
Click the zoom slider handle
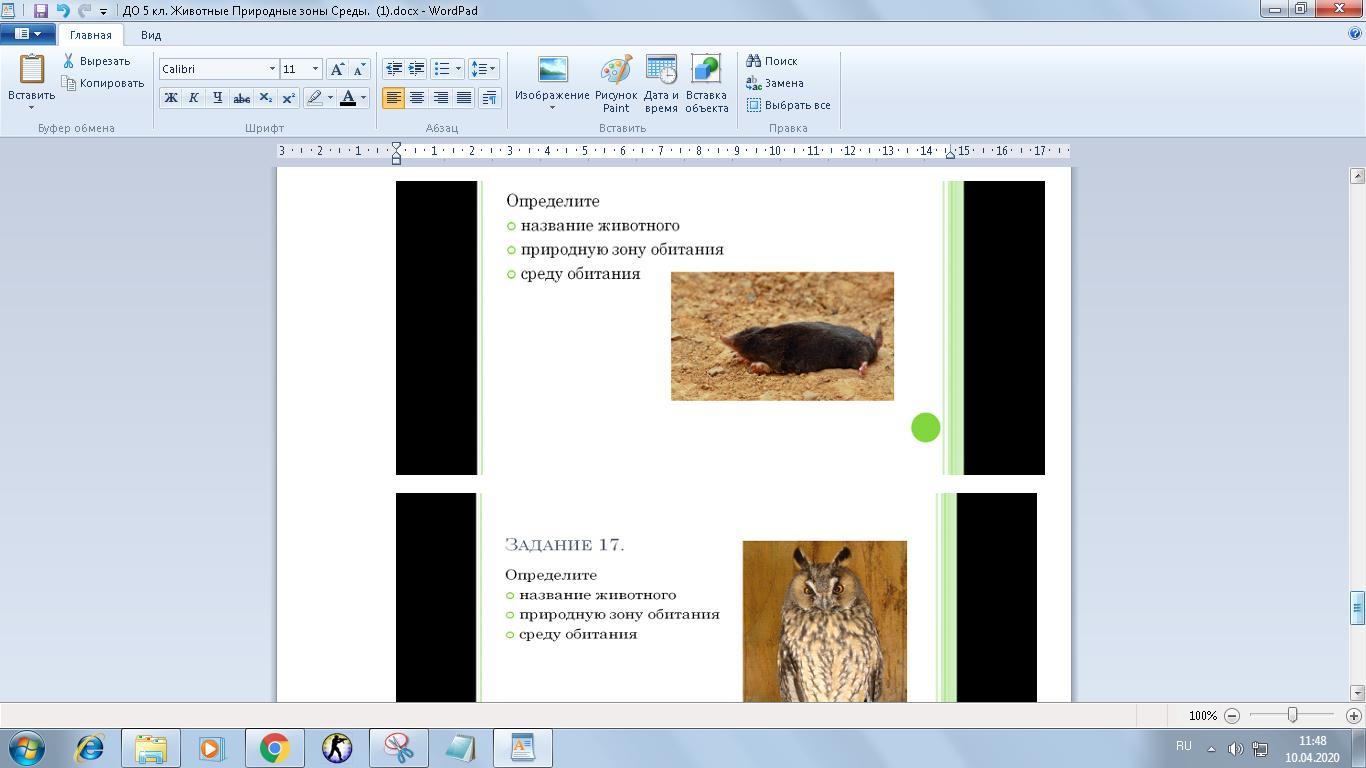[x=1292, y=715]
